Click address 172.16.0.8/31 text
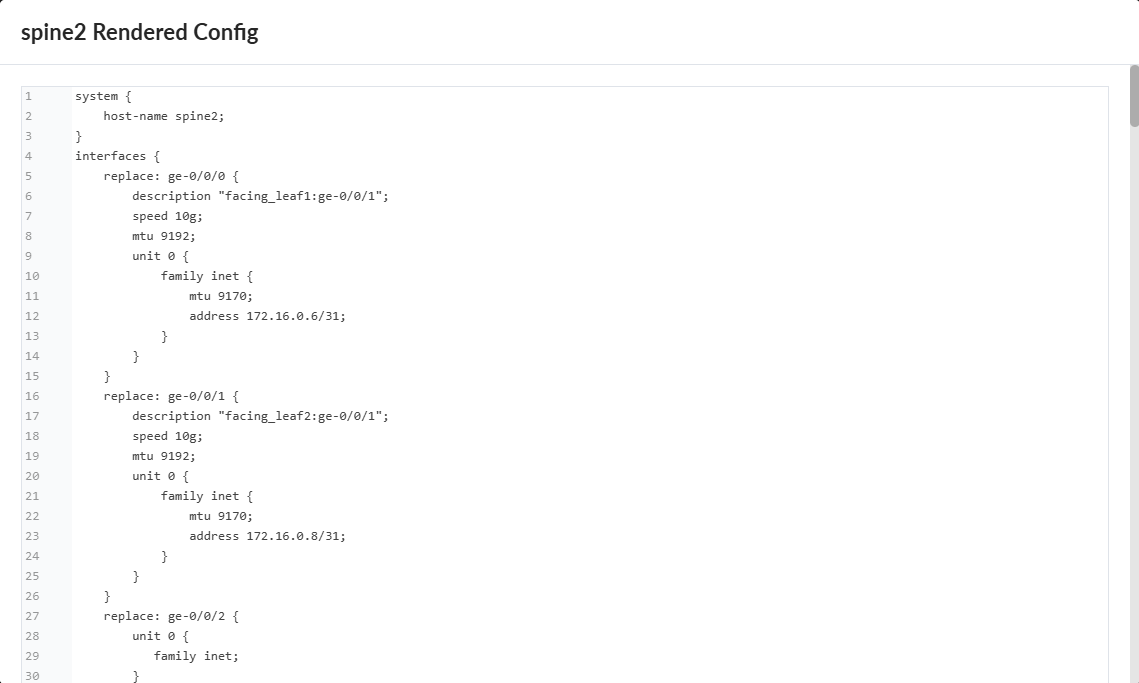This screenshot has height=683, width=1139. (267, 536)
